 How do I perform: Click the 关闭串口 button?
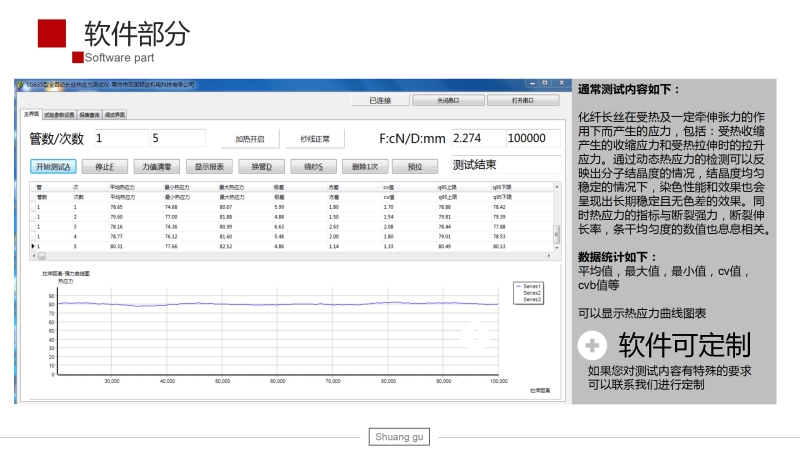tap(448, 100)
